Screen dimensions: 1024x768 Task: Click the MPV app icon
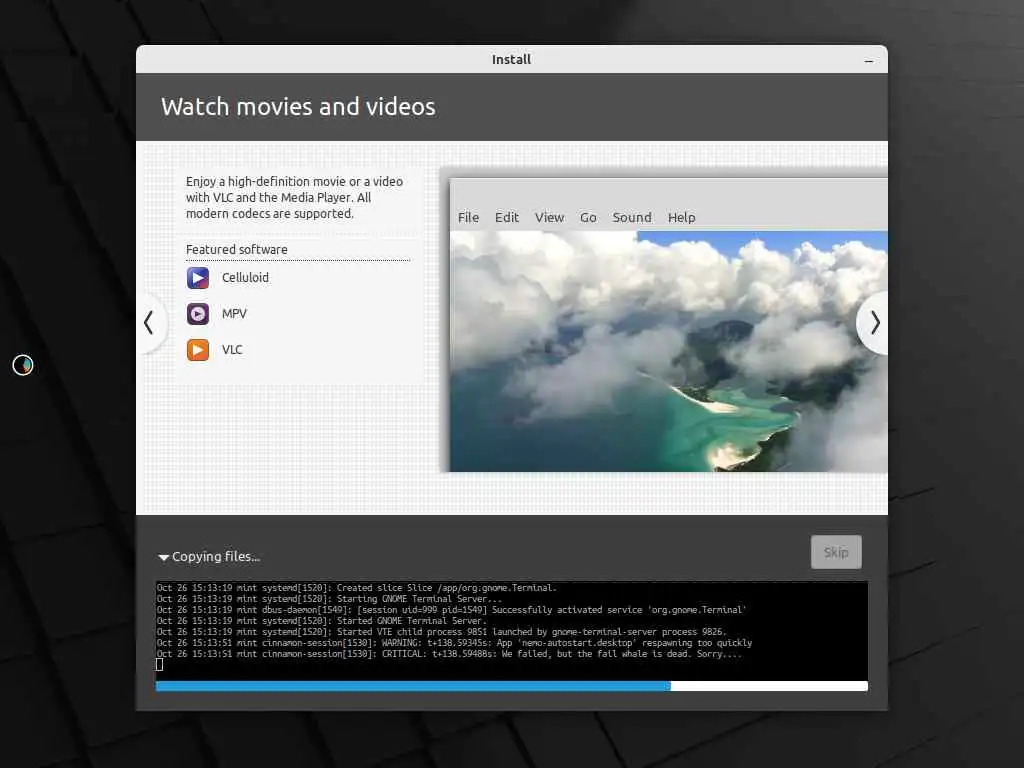pyautogui.click(x=198, y=314)
